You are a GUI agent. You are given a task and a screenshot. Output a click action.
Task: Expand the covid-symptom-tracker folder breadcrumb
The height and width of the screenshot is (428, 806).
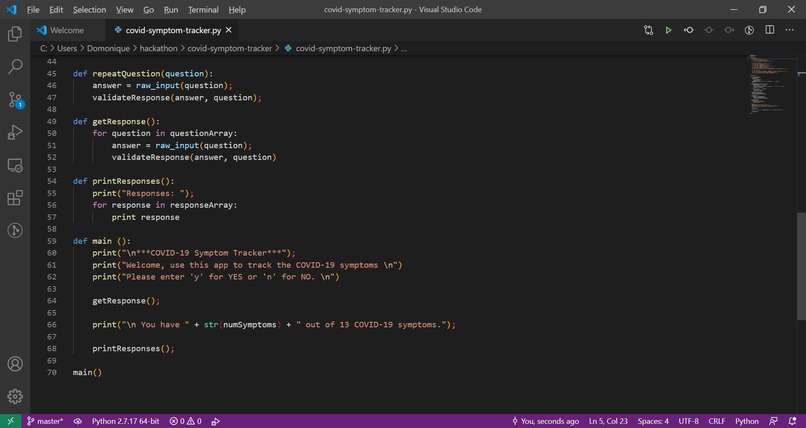[229, 48]
